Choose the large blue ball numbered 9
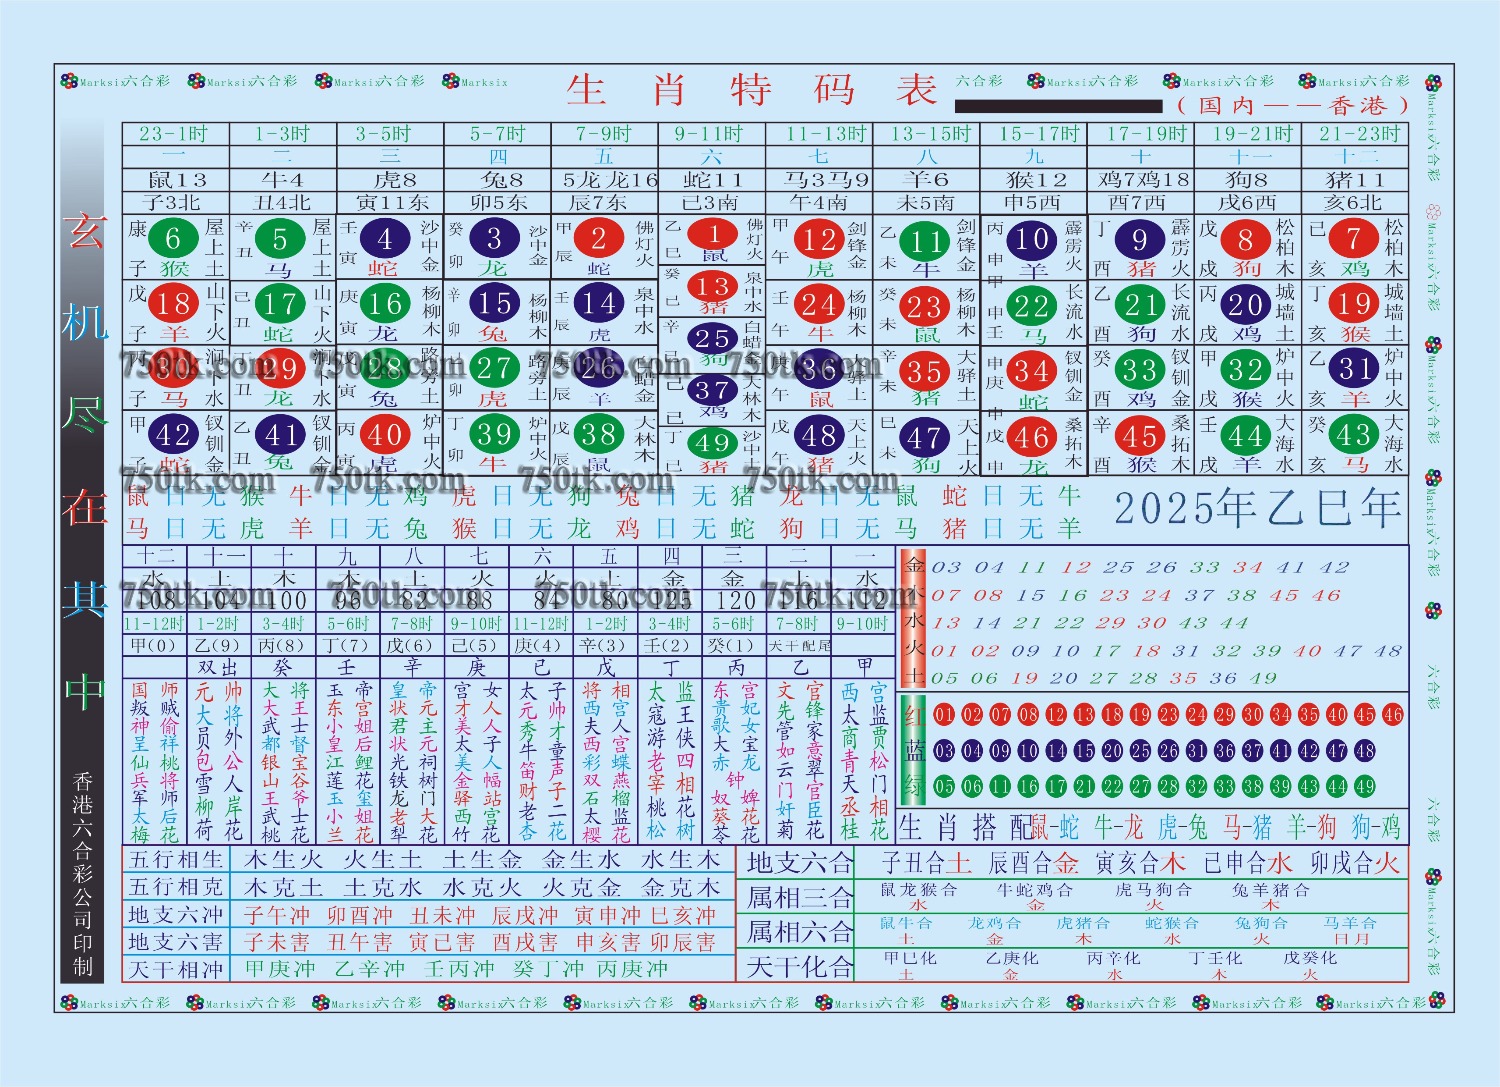Image resolution: width=1500 pixels, height=1087 pixels. (1139, 240)
